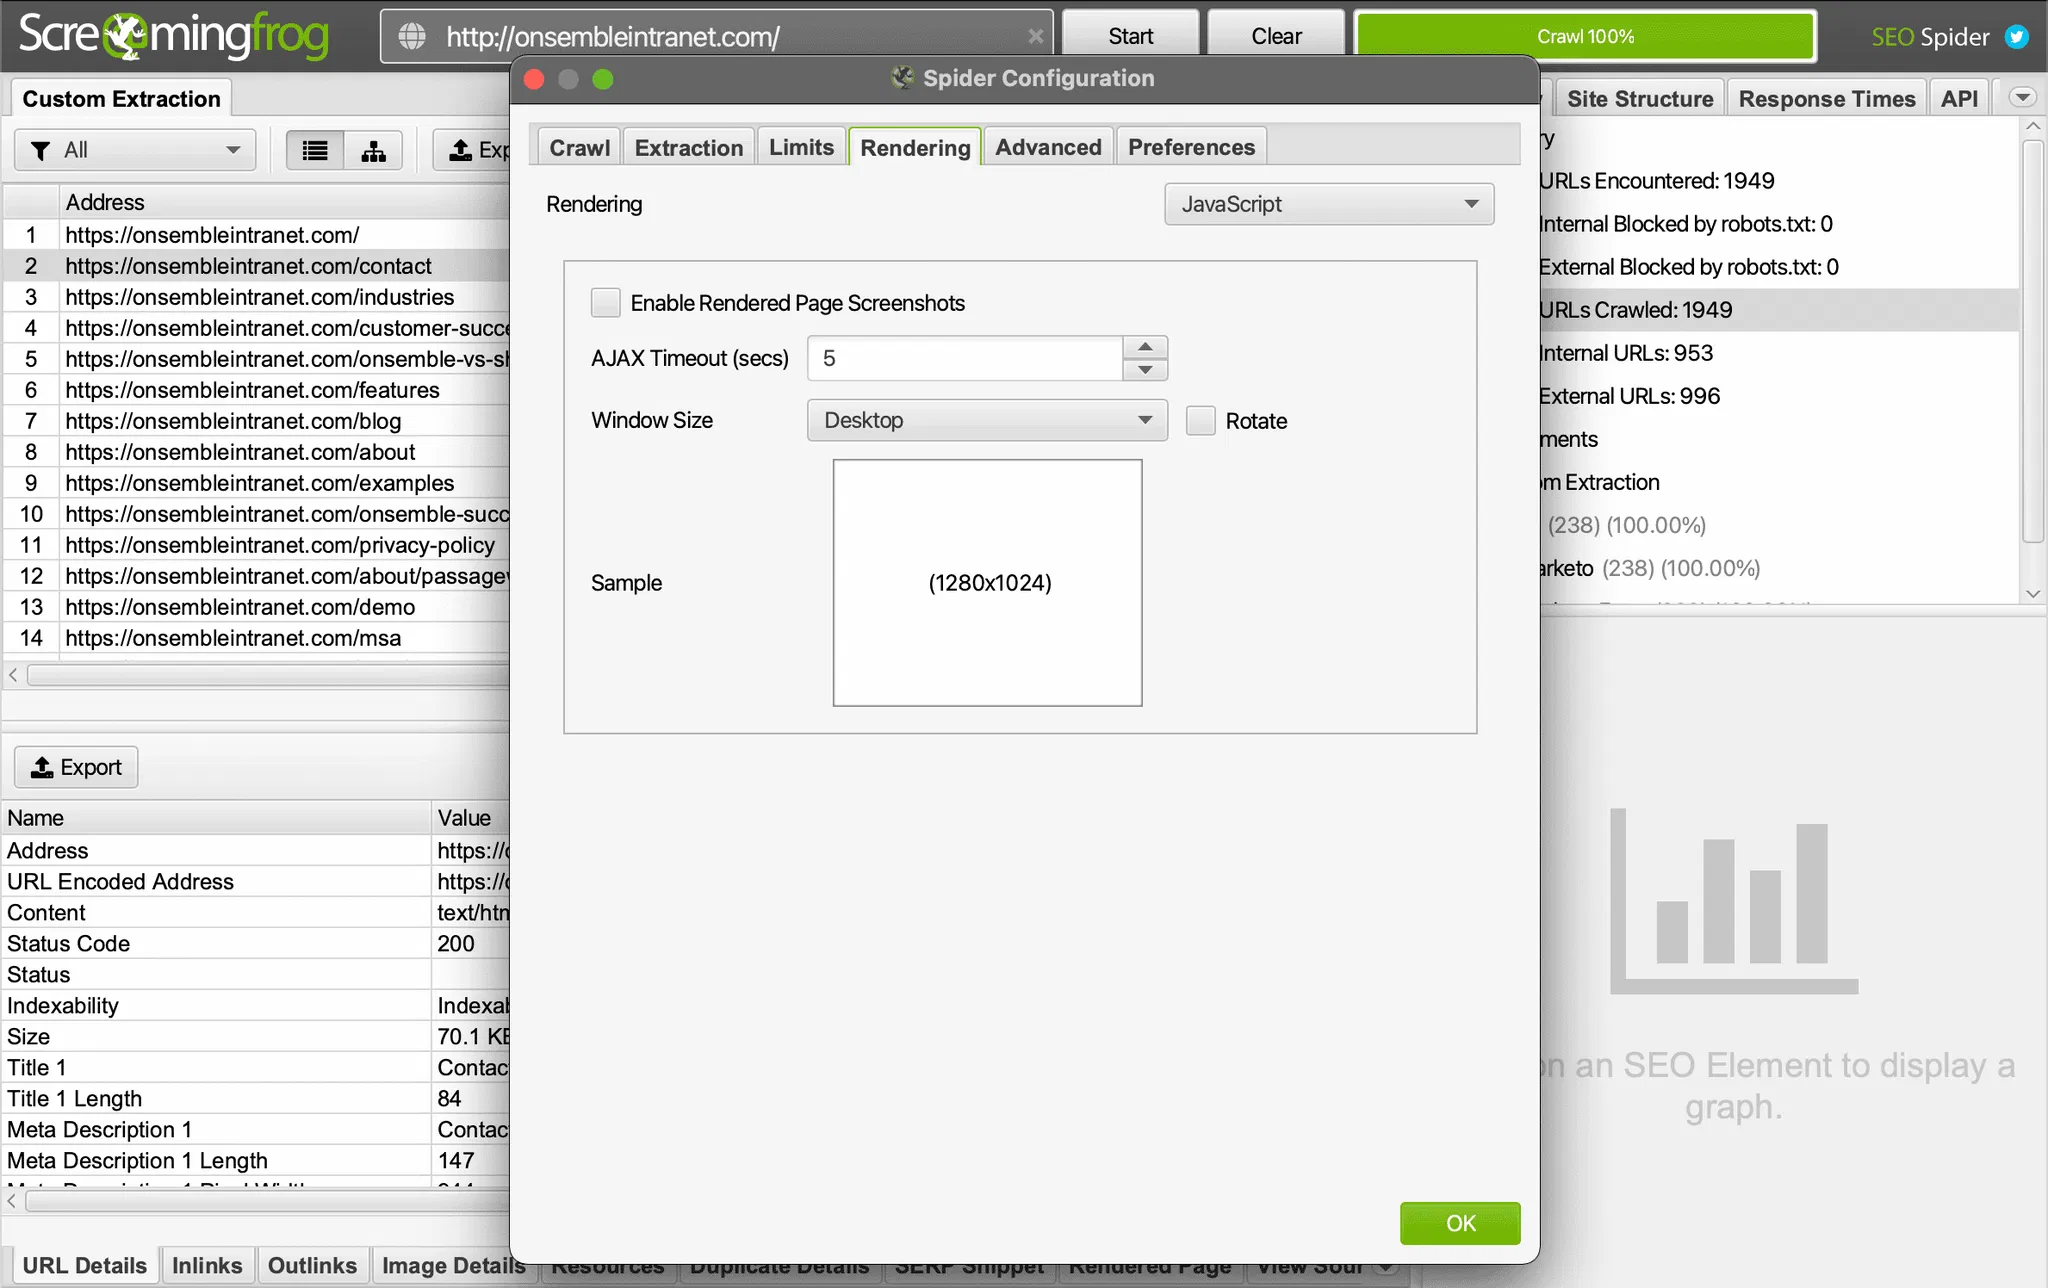Click the globe icon in URL bar

click(412, 37)
